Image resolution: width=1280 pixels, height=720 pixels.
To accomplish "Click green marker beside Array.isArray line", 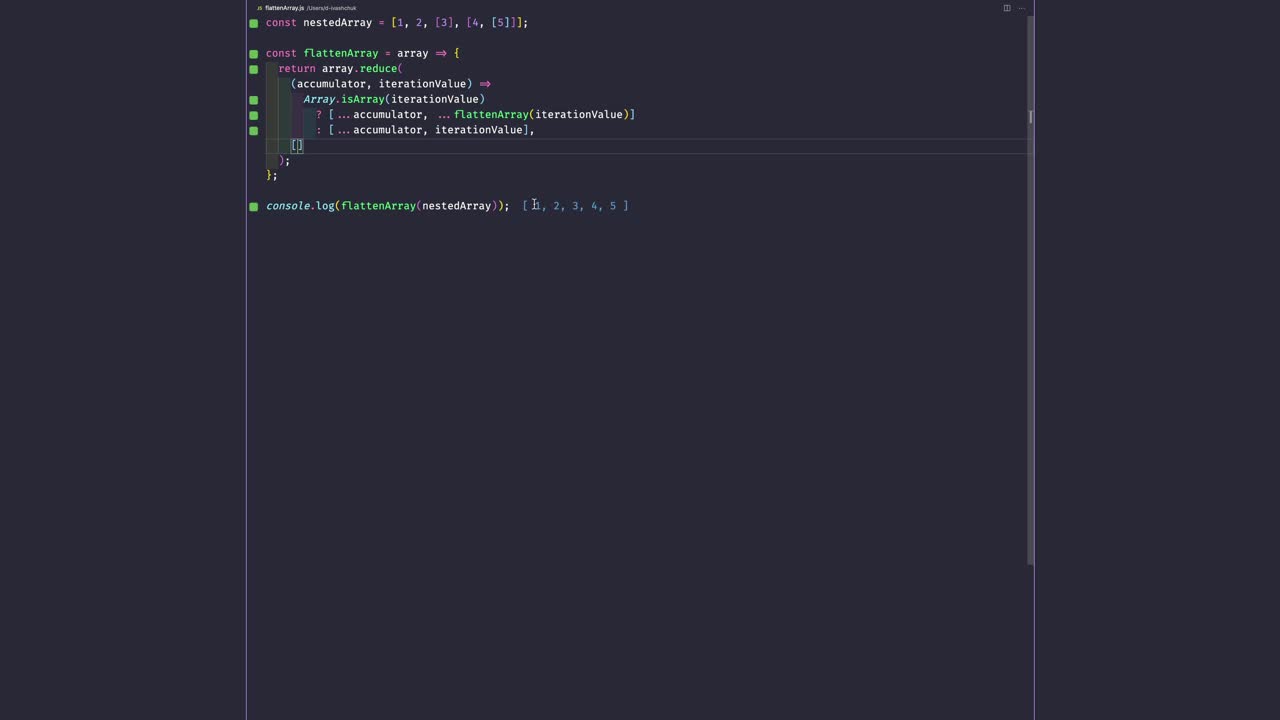I will [254, 100].
